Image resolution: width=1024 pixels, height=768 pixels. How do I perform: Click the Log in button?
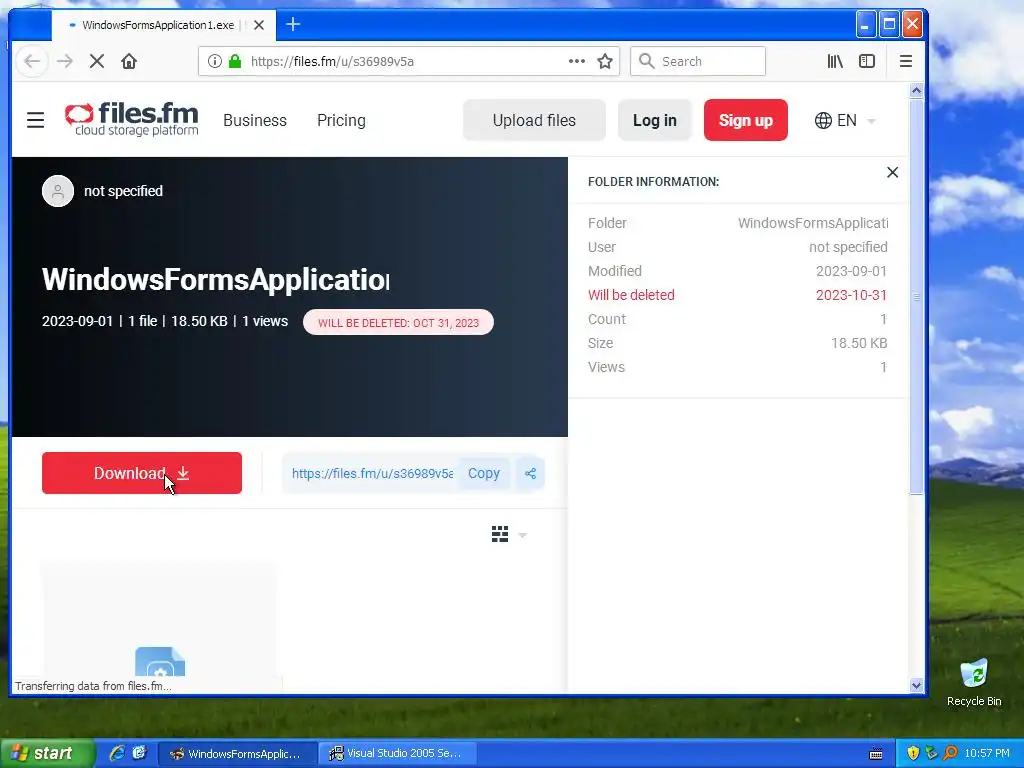click(x=654, y=120)
